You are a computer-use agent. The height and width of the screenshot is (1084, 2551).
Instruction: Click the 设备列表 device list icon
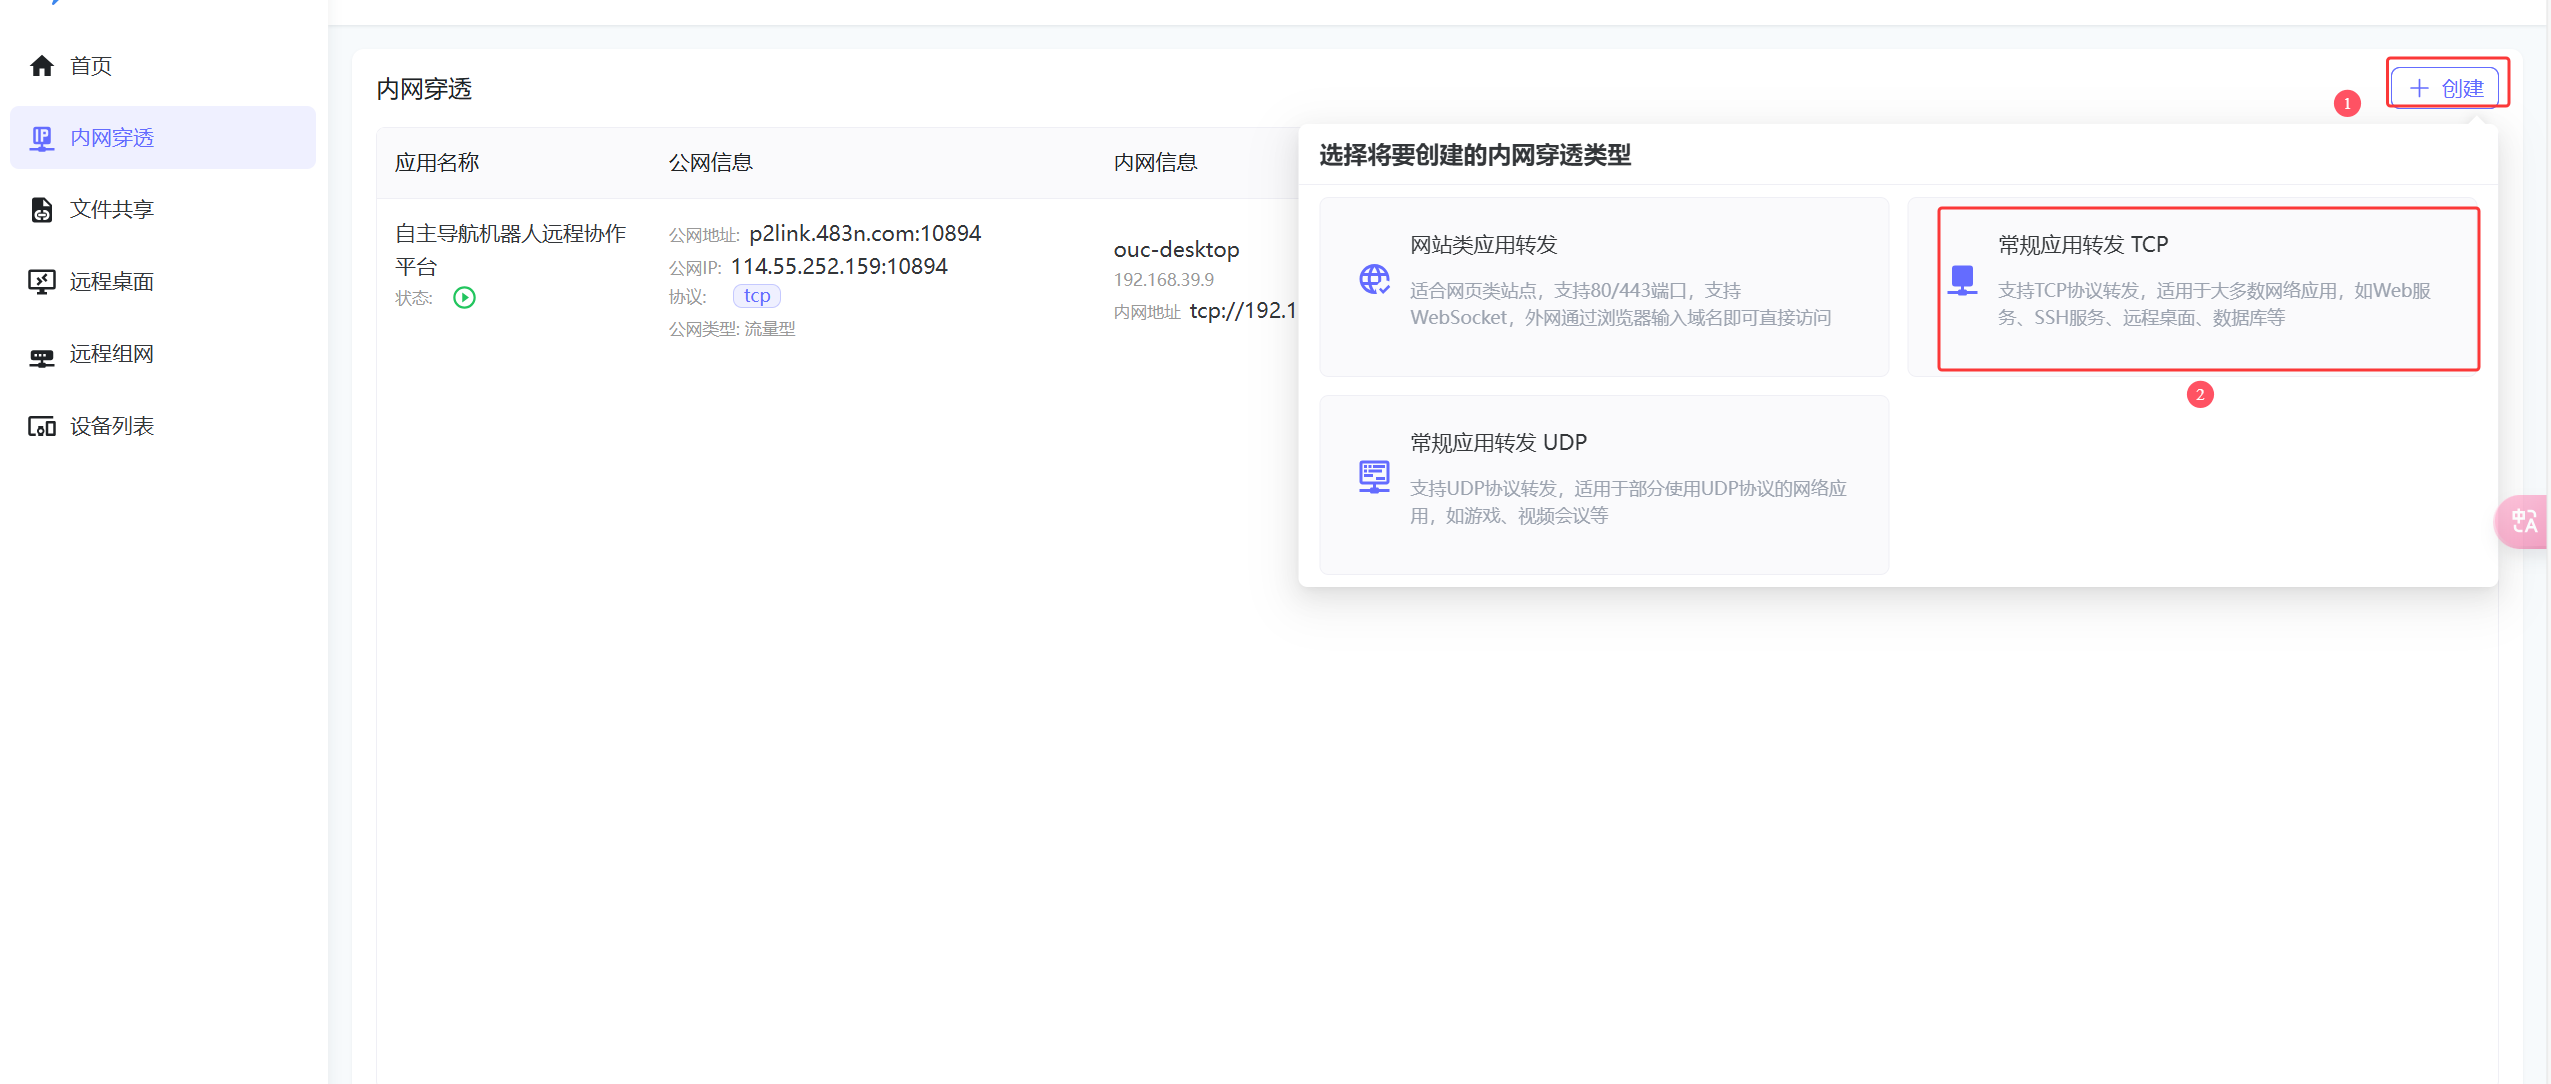42,427
